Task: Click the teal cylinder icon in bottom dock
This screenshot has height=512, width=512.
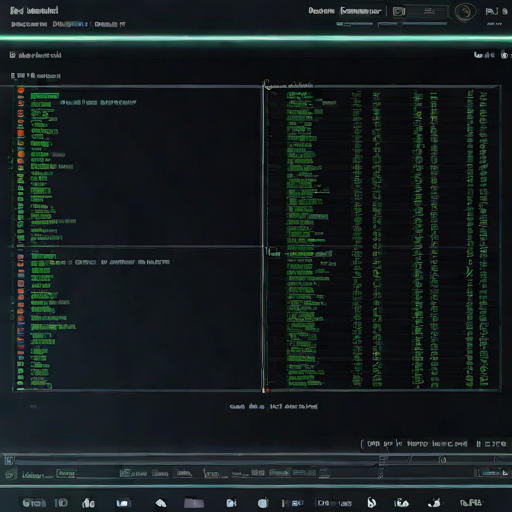Action: (x=263, y=503)
